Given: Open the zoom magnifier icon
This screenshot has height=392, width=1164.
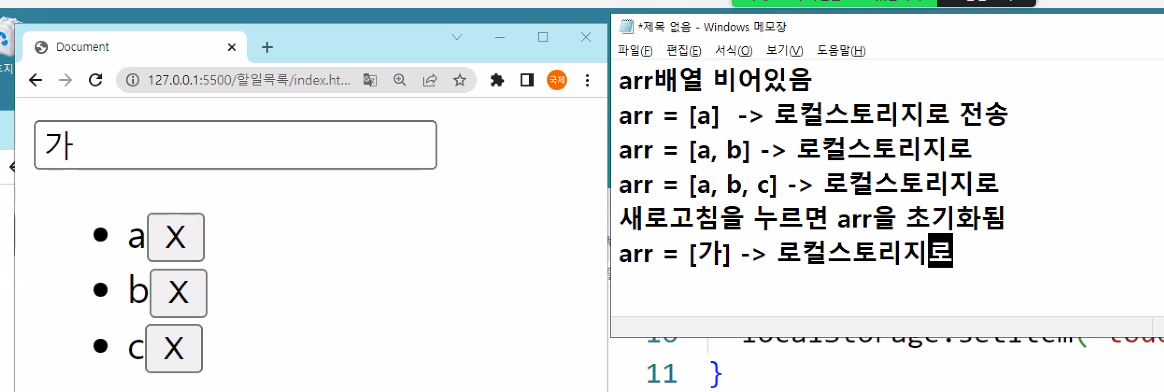Looking at the screenshot, I should coord(400,80).
